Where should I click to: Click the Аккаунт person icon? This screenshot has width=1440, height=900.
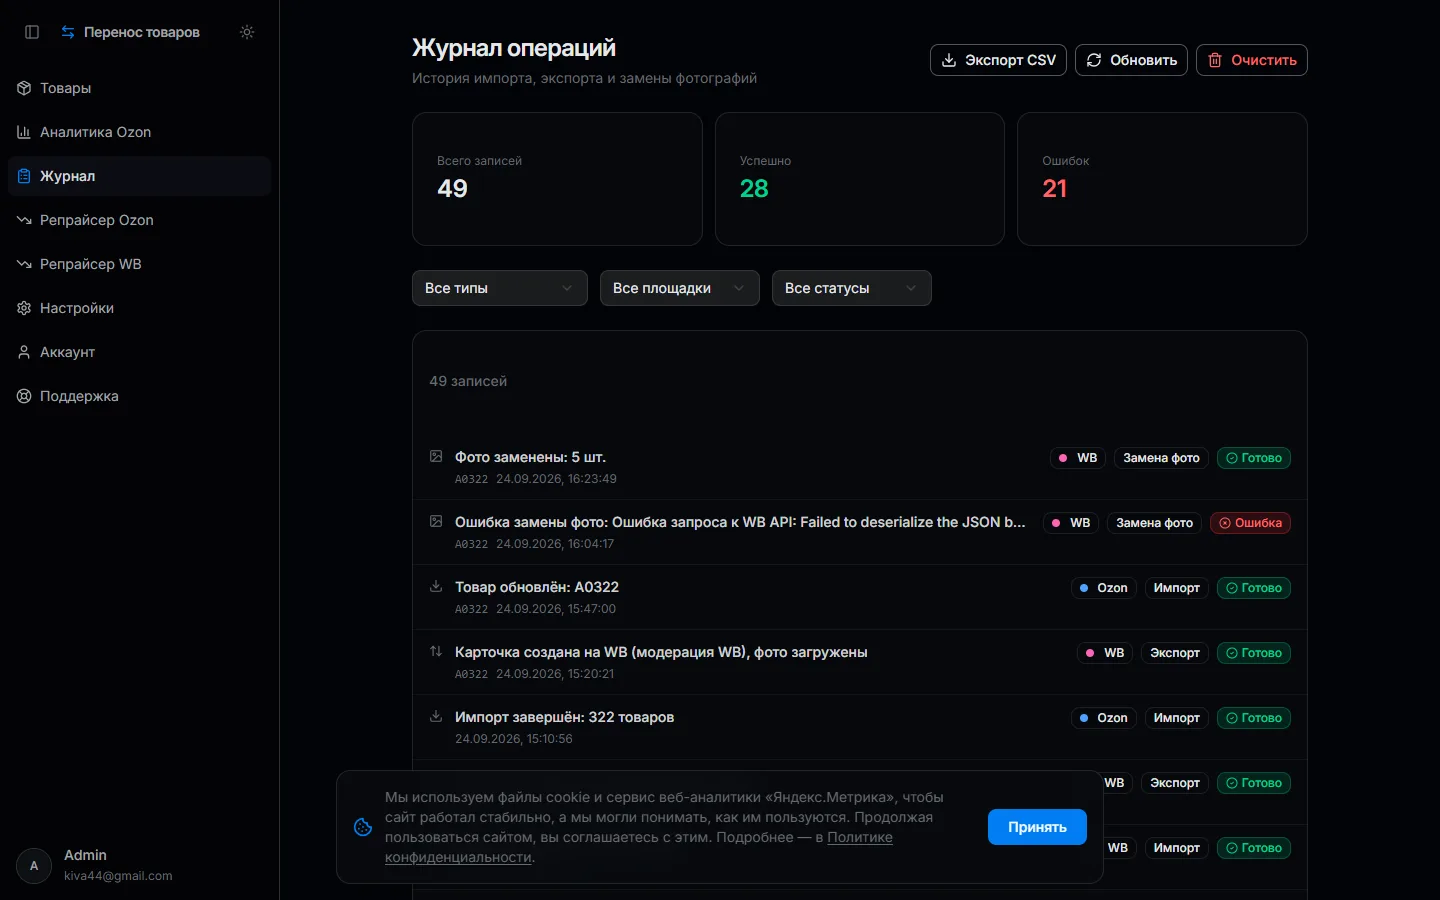pos(24,352)
